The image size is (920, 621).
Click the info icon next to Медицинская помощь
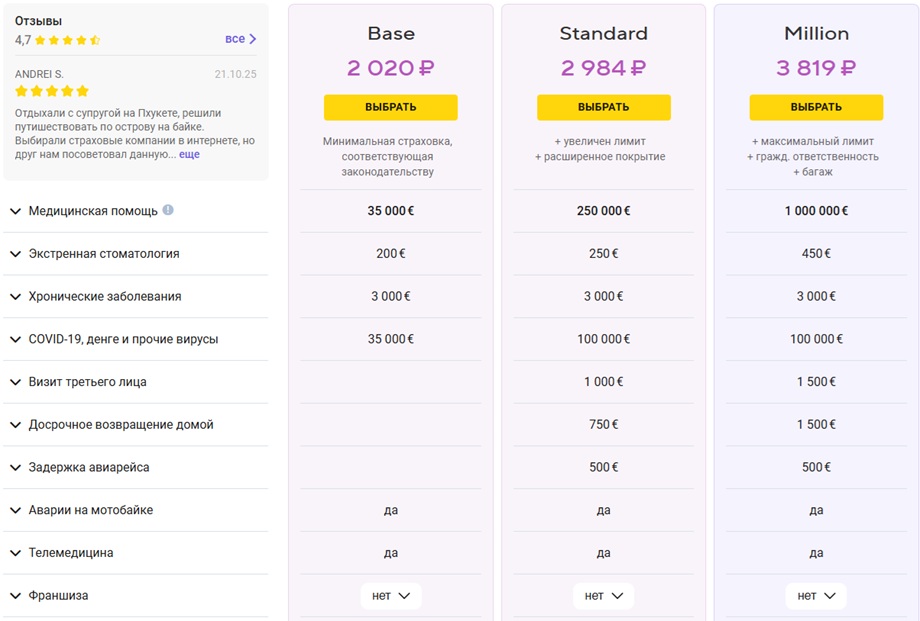(x=168, y=210)
